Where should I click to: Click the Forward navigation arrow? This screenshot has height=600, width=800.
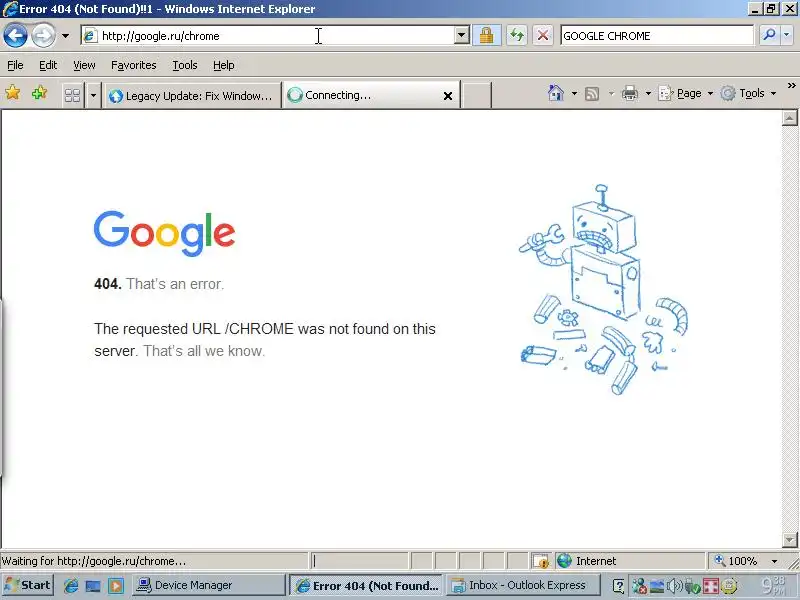tap(43, 36)
